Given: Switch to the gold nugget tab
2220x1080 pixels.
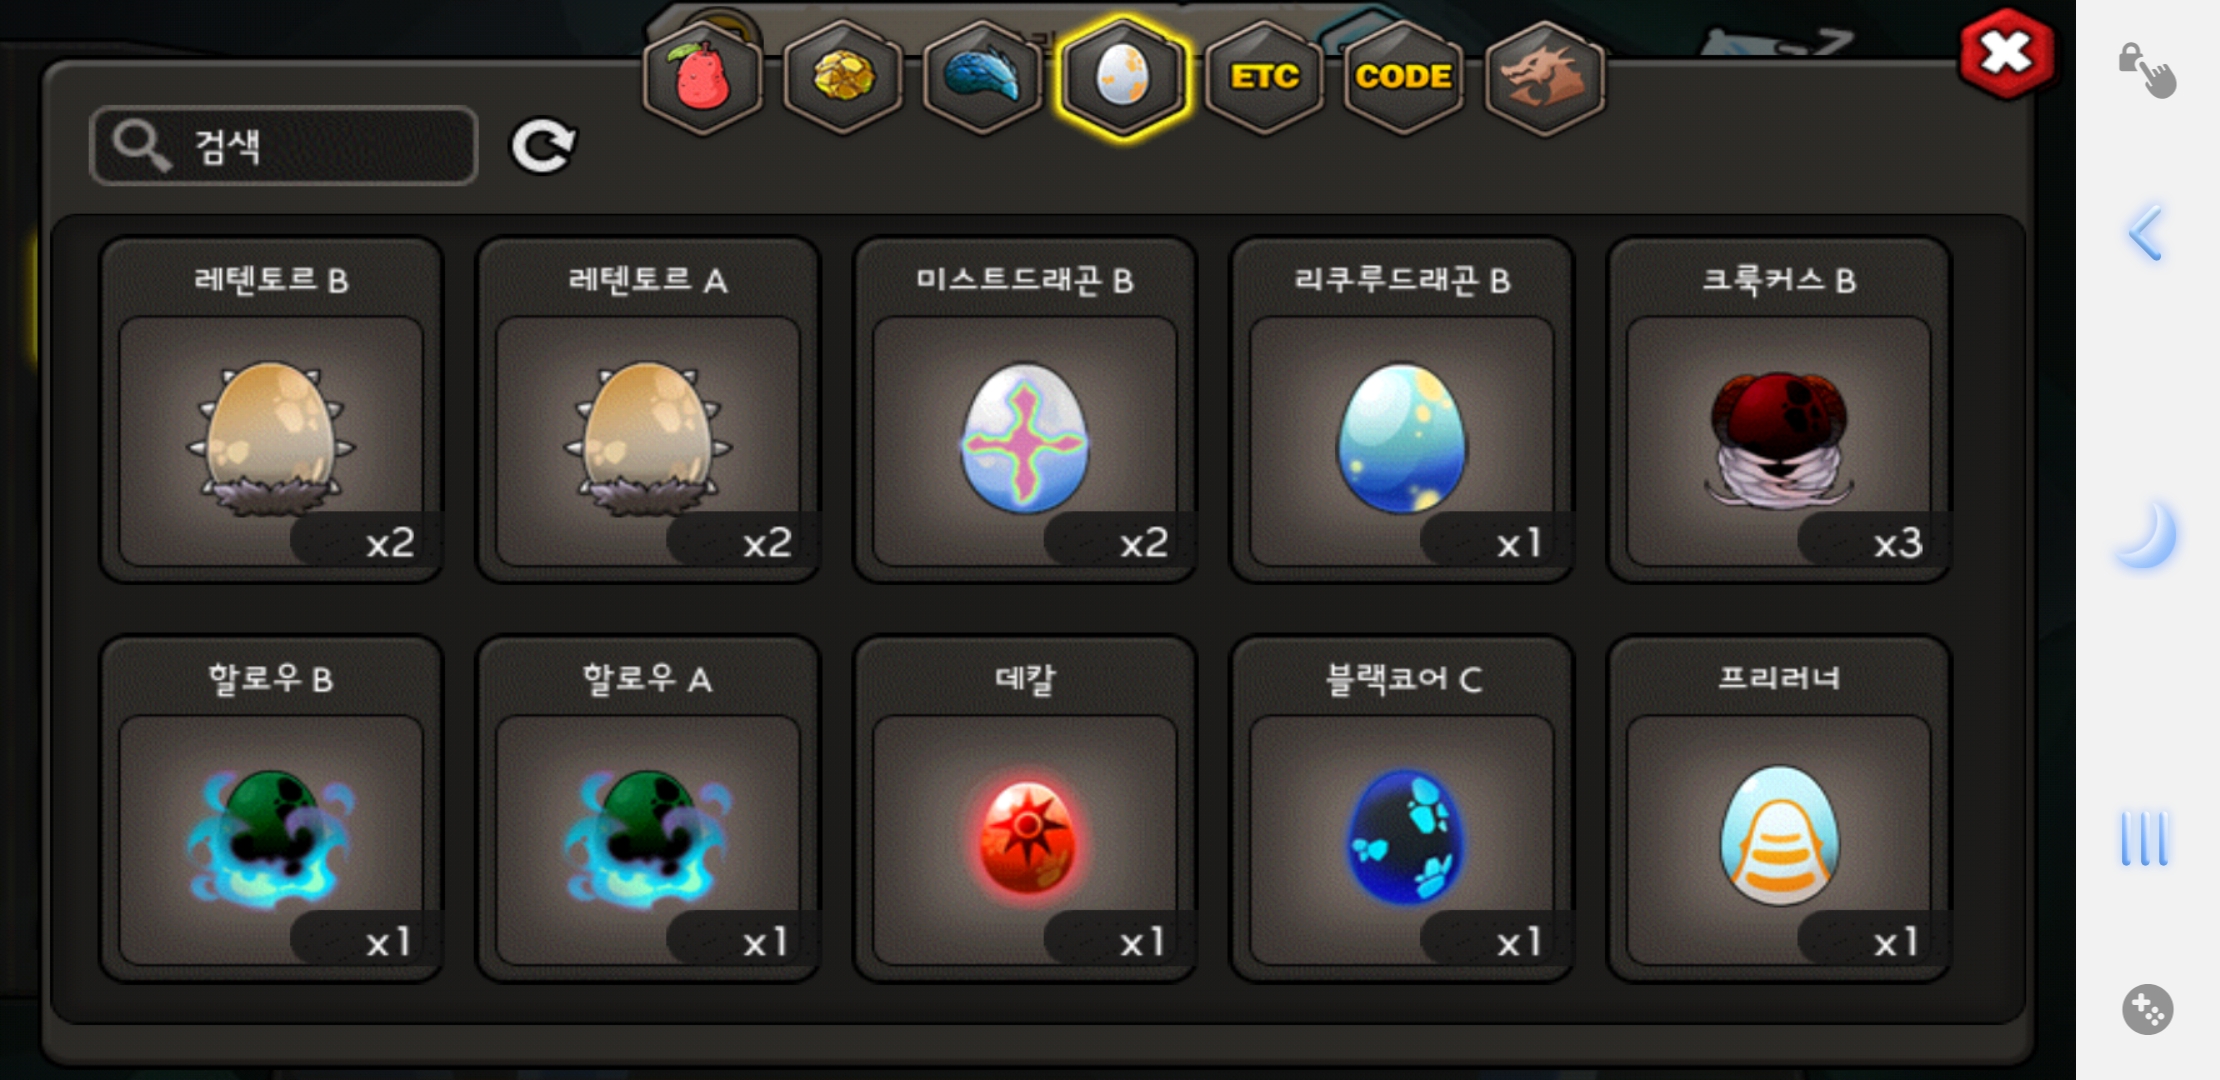Looking at the screenshot, I should coord(843,78).
